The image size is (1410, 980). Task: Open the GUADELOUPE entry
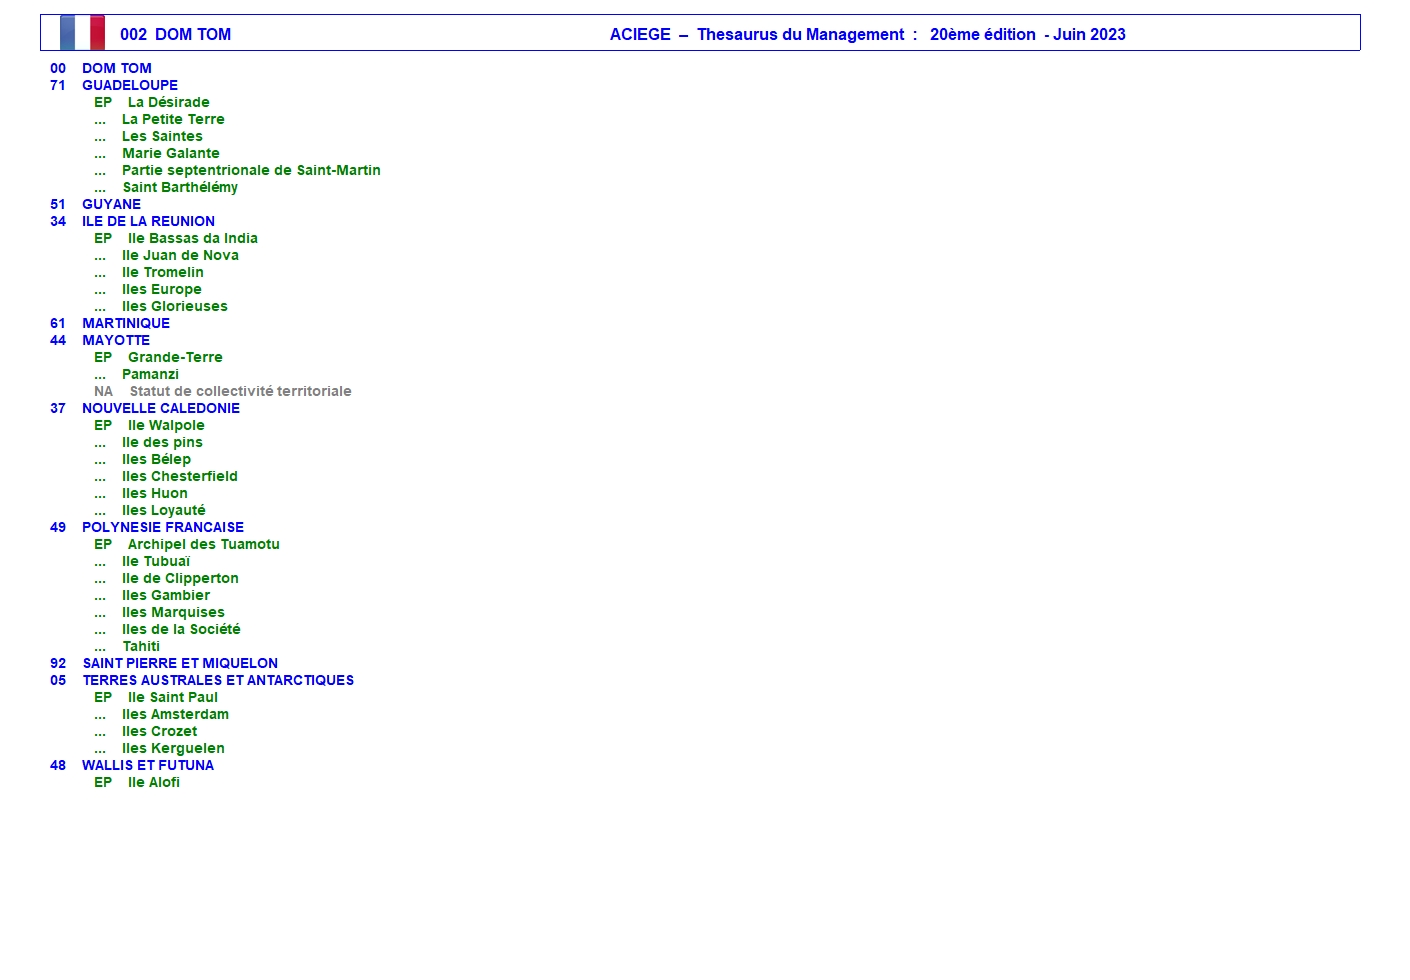[130, 85]
